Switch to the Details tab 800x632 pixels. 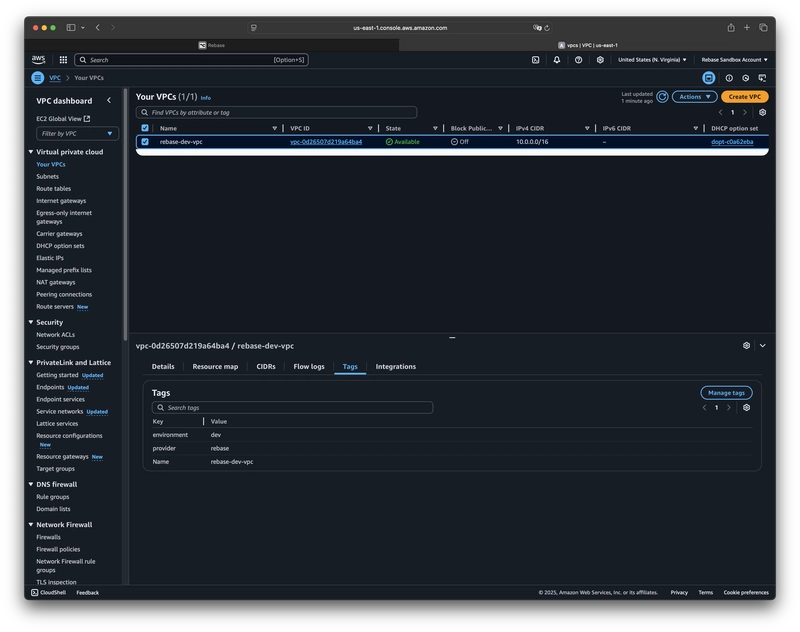click(163, 366)
